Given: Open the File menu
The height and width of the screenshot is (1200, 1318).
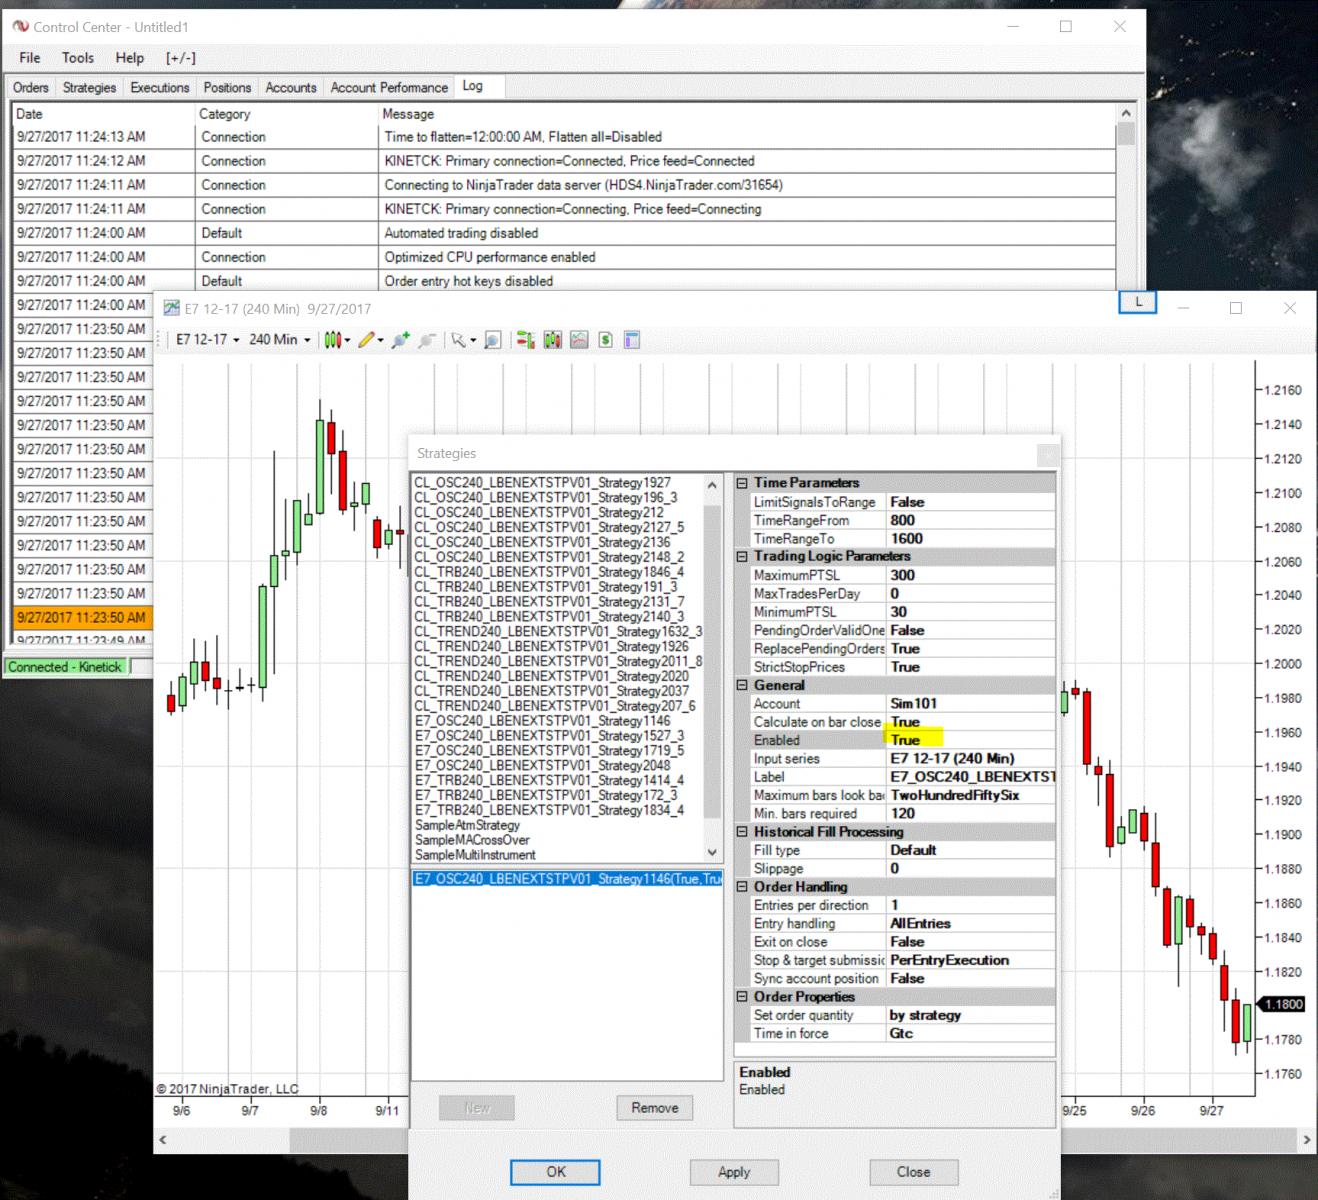Looking at the screenshot, I should [x=30, y=58].
